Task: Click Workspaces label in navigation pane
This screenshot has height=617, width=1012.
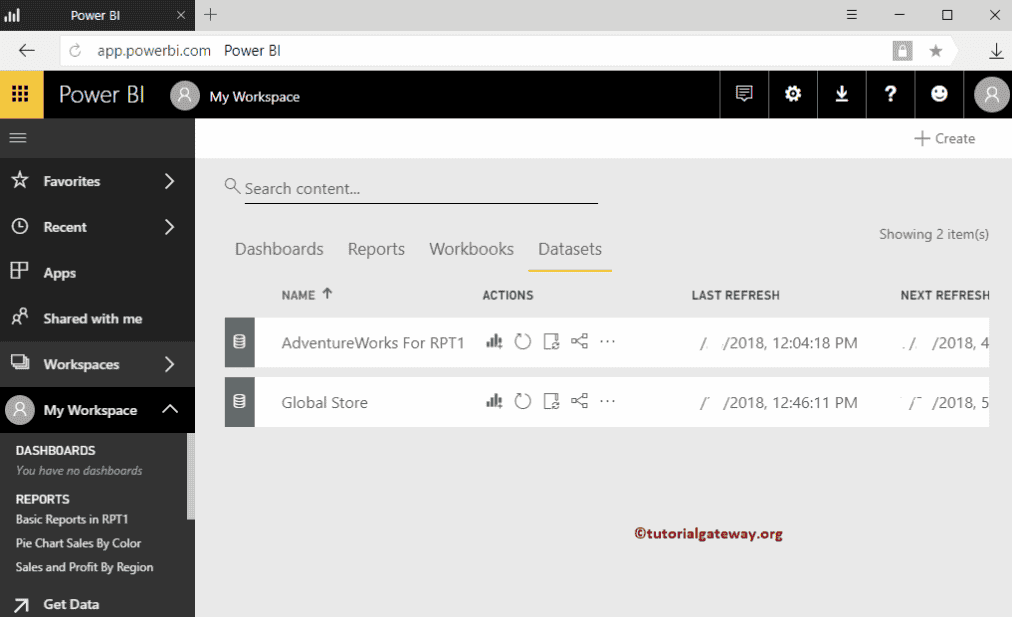Action: [81, 365]
